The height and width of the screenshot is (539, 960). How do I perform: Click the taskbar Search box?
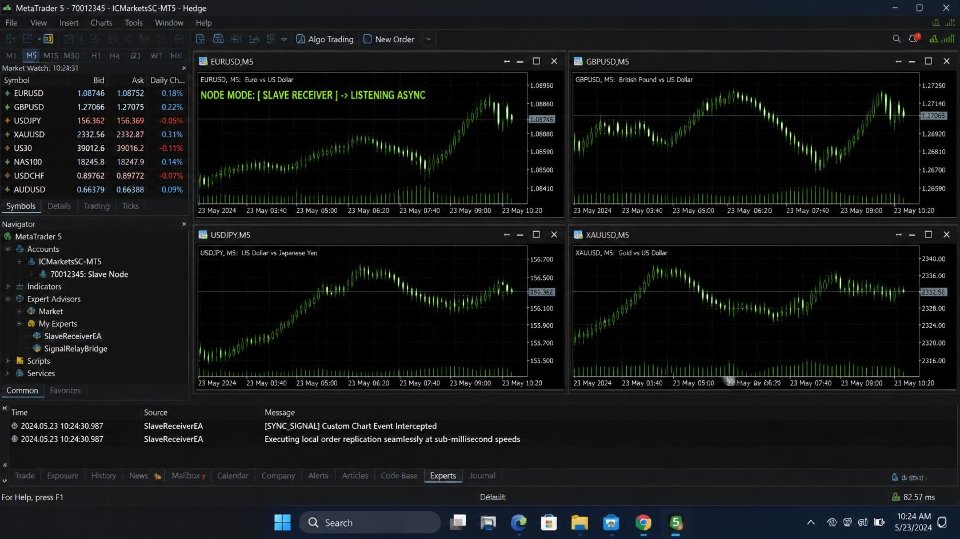point(370,522)
